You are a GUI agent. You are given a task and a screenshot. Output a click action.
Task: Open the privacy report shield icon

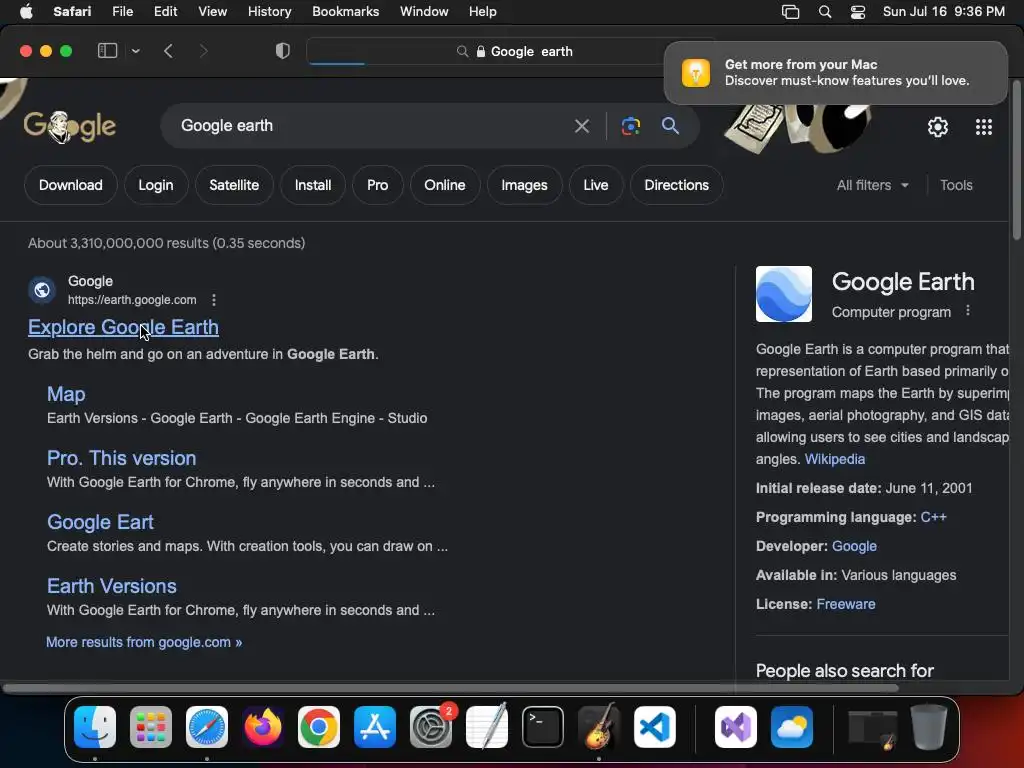282,51
